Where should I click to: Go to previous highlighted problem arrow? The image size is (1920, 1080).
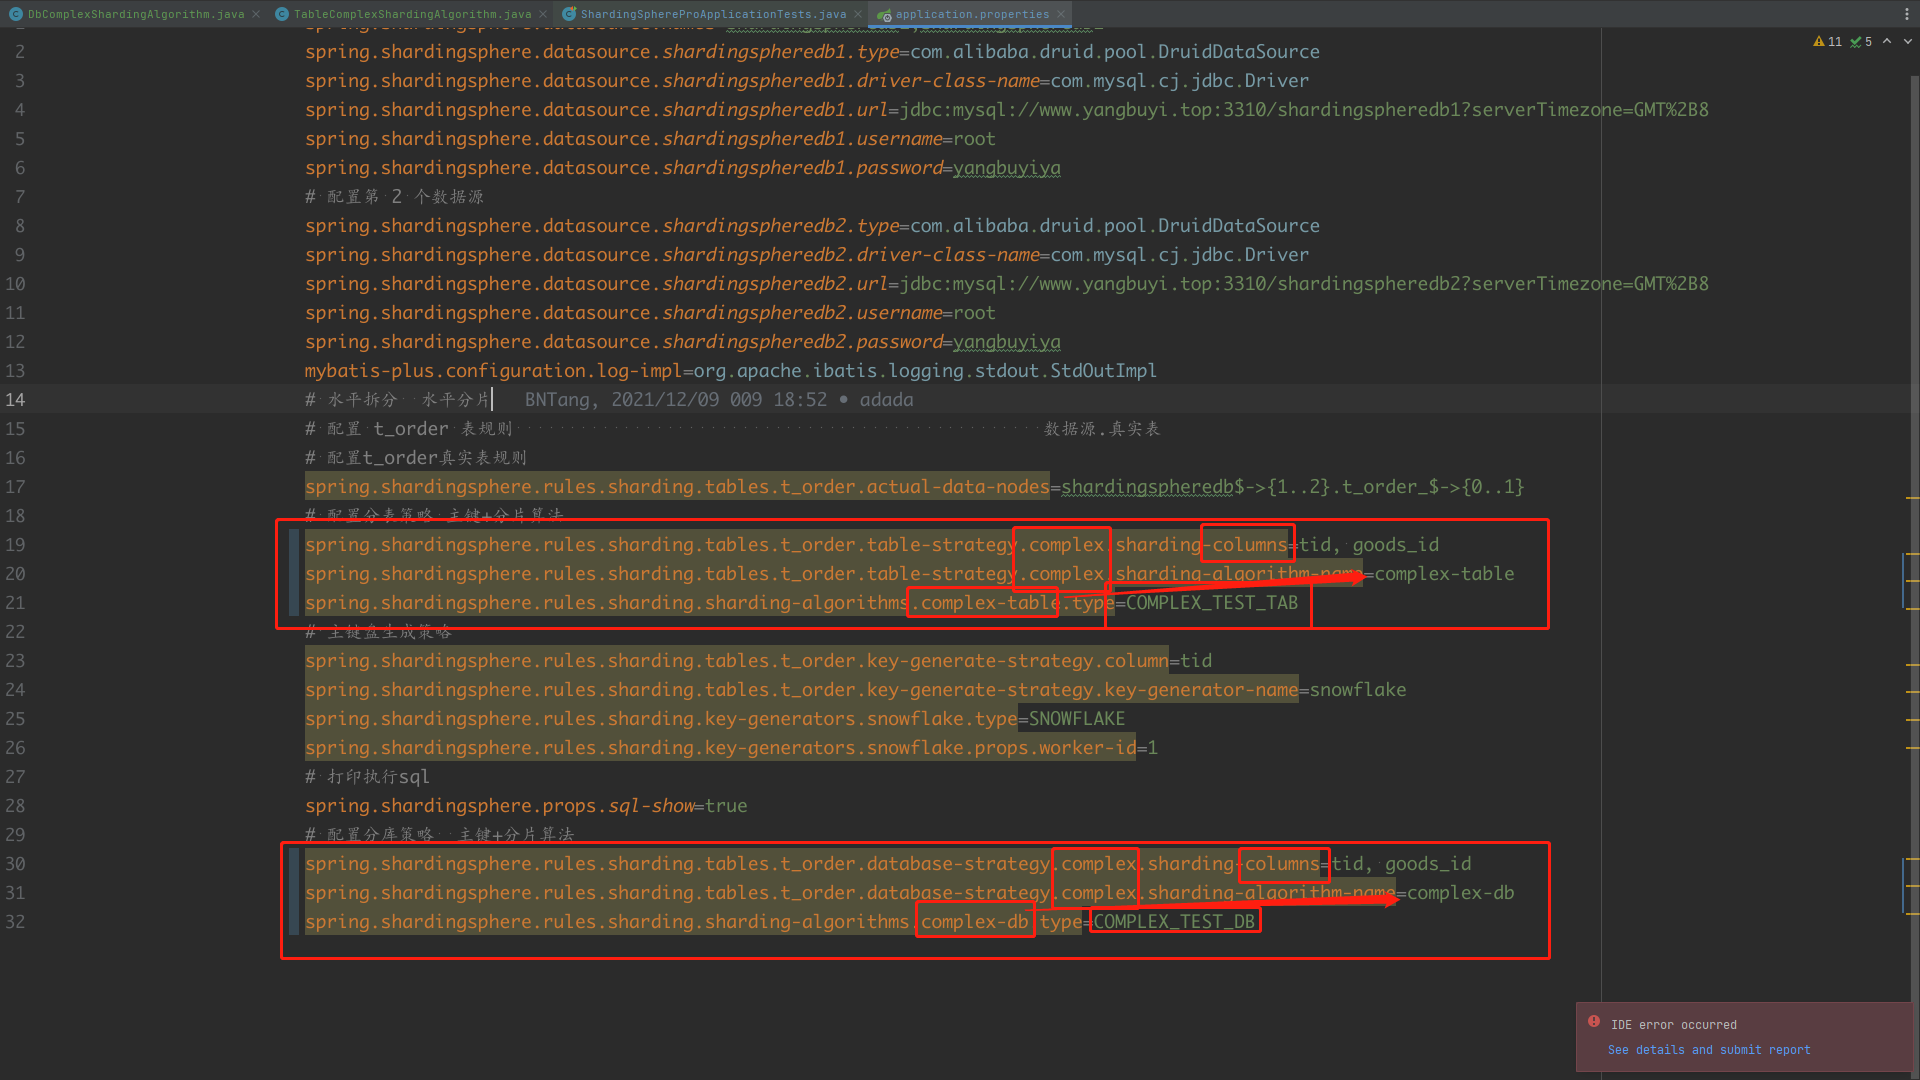[x=1887, y=42]
